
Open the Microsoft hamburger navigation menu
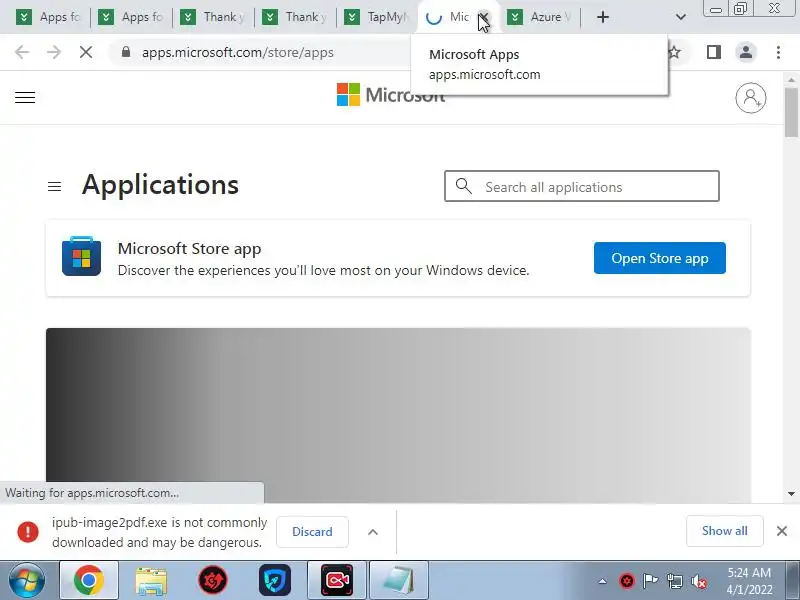point(25,97)
